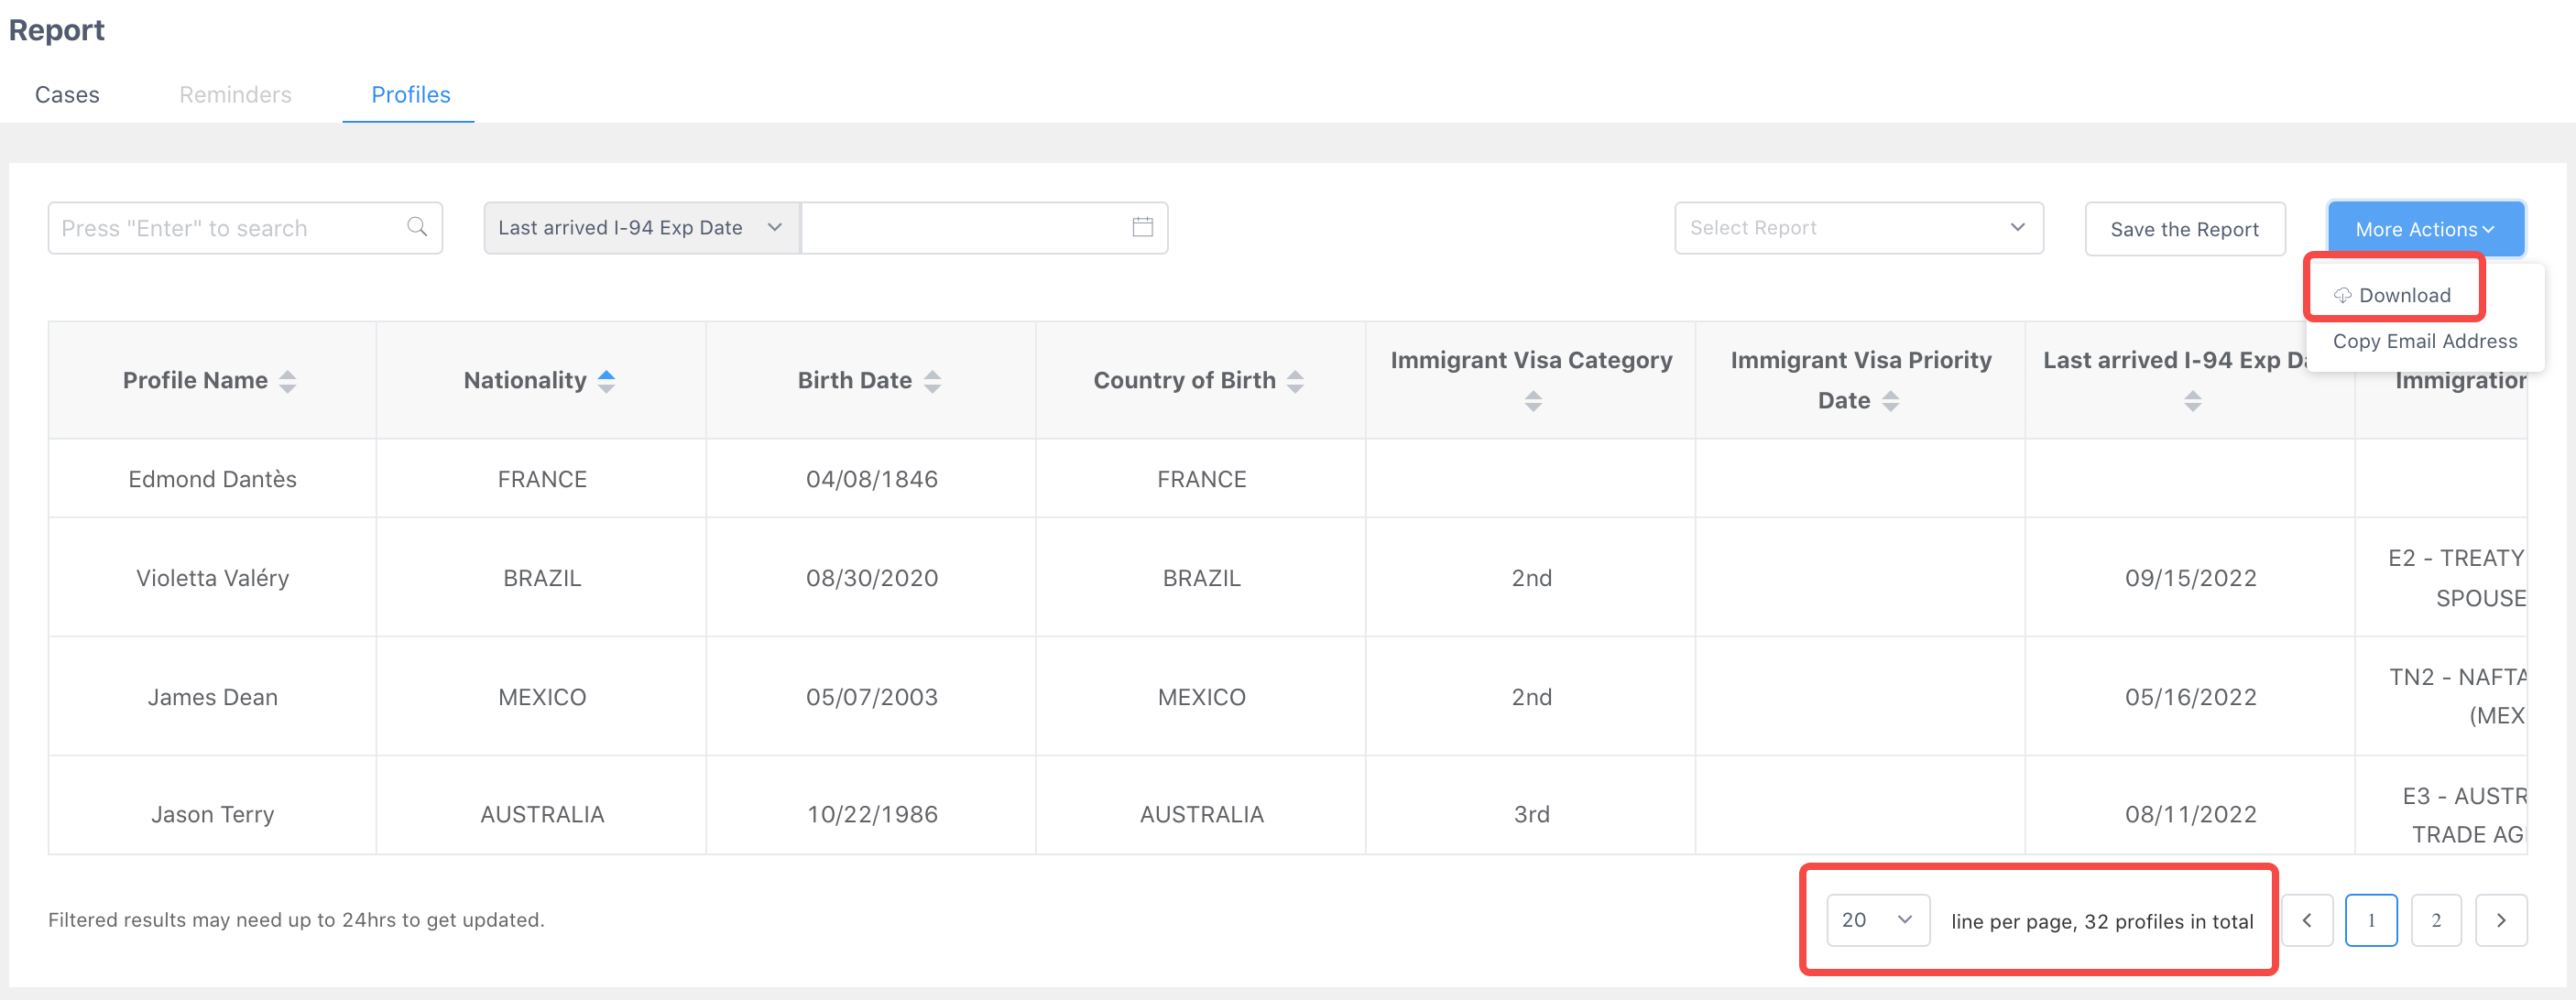The width and height of the screenshot is (2576, 1000).
Task: Expand the More Actions menu button
Action: coord(2425,229)
